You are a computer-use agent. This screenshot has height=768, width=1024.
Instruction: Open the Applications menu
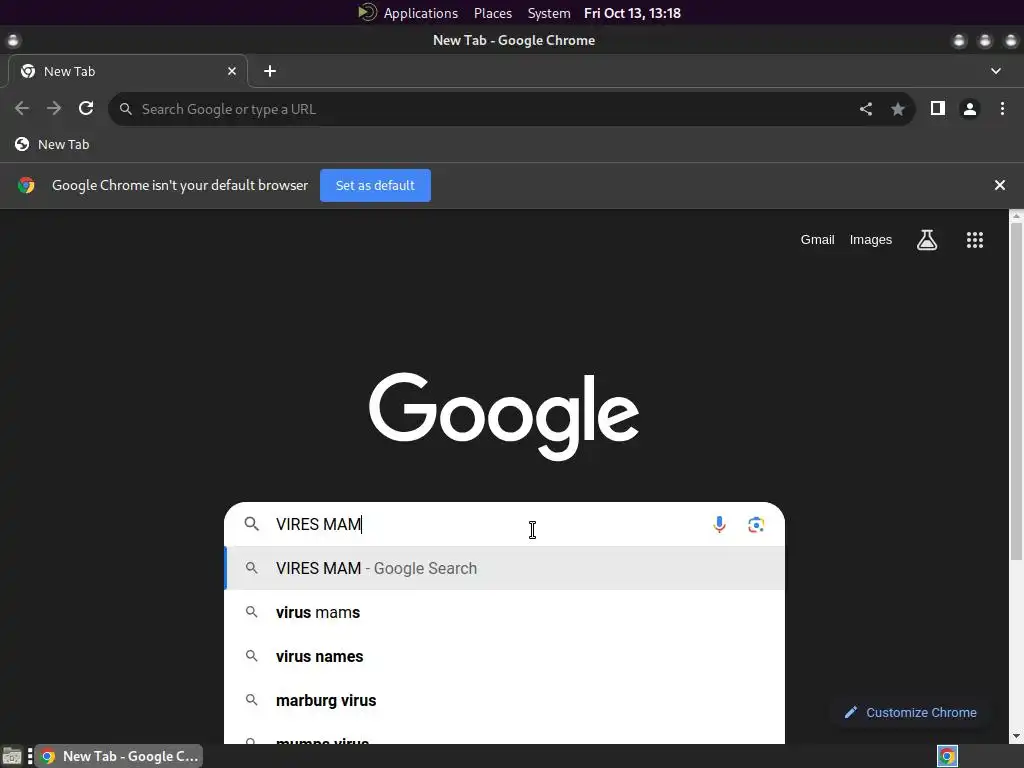coord(421,13)
